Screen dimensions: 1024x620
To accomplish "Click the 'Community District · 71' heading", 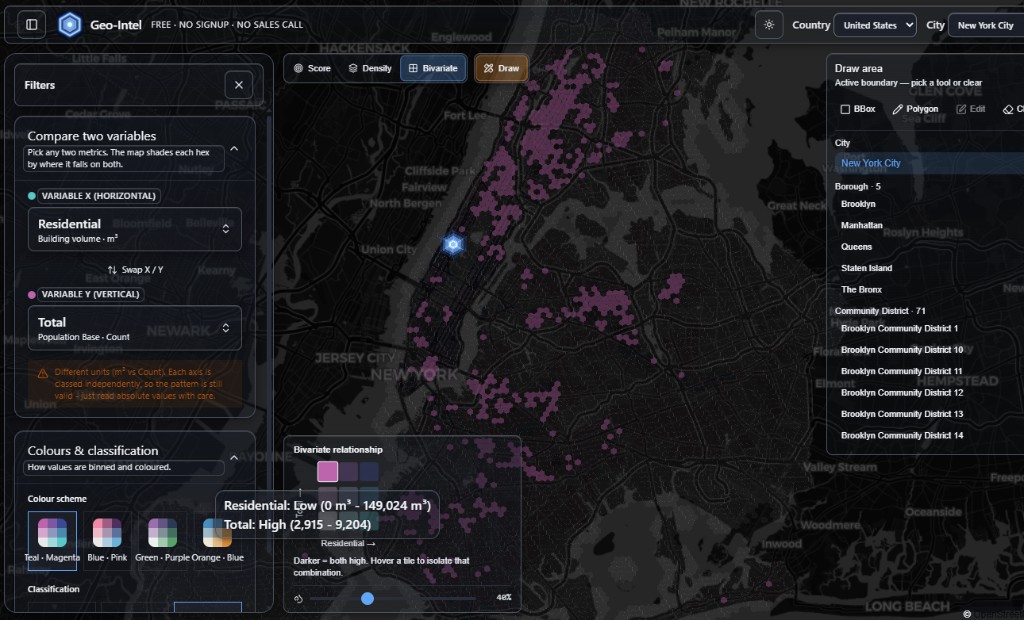I will tap(880, 311).
